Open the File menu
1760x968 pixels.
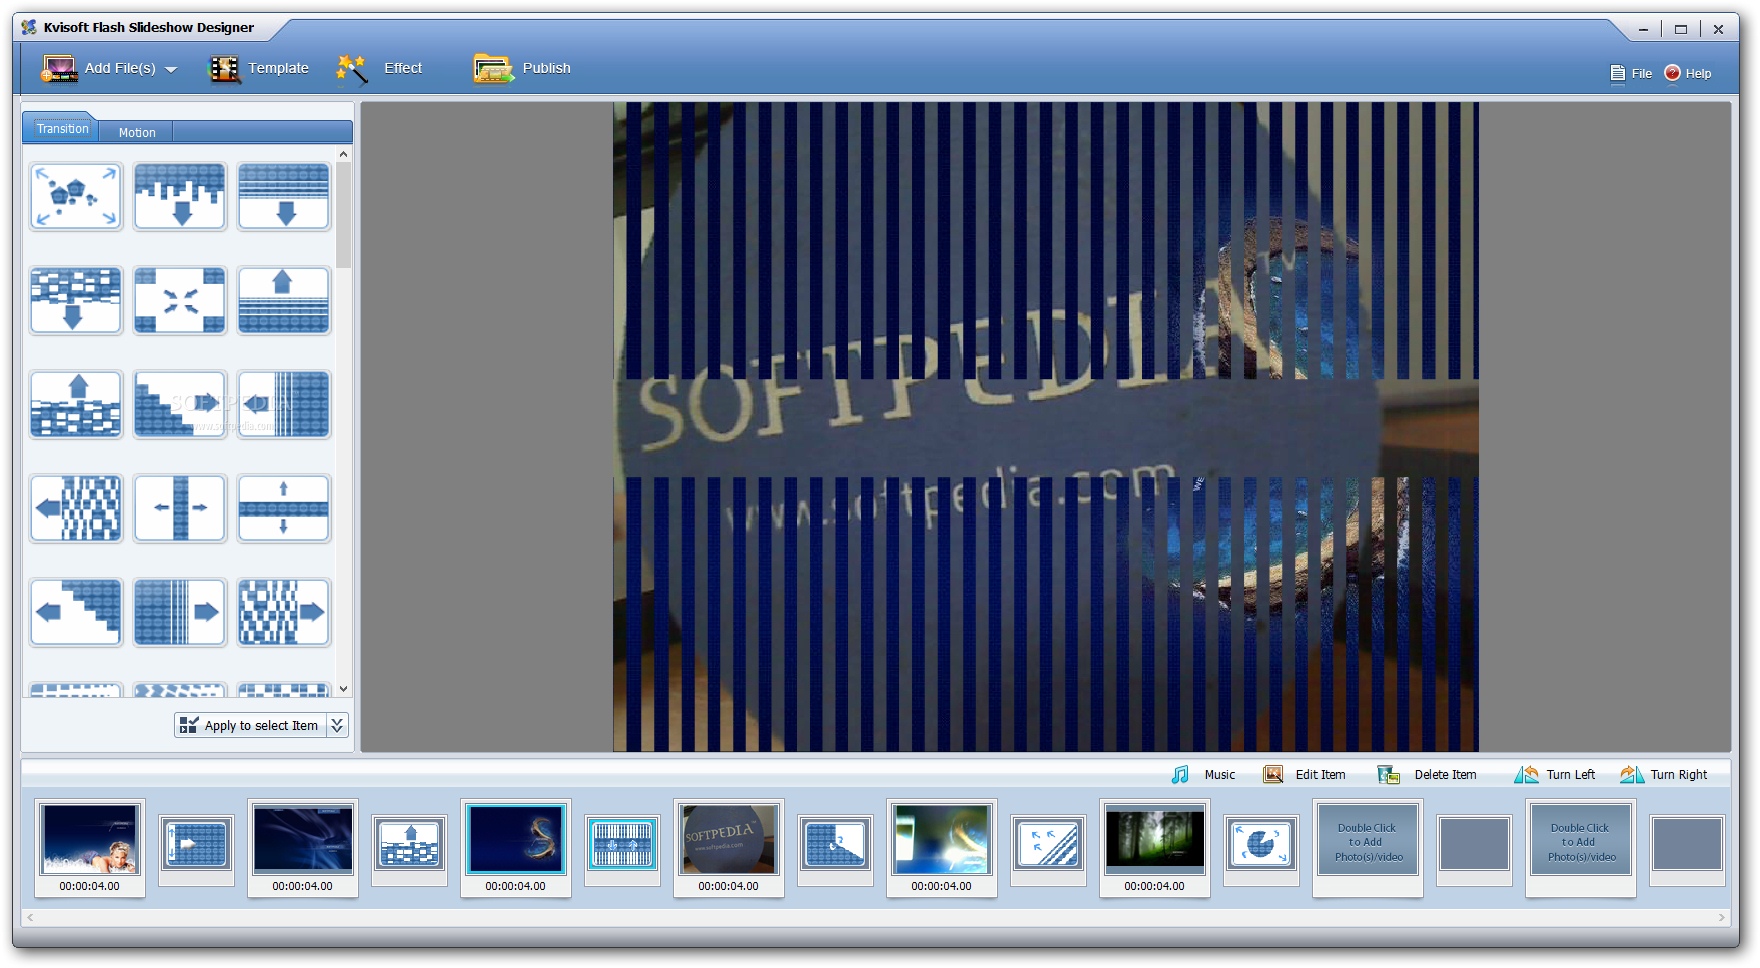click(1631, 73)
